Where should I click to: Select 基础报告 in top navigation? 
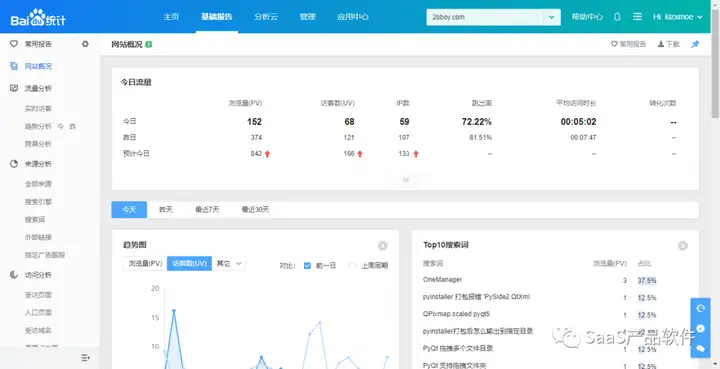(217, 17)
